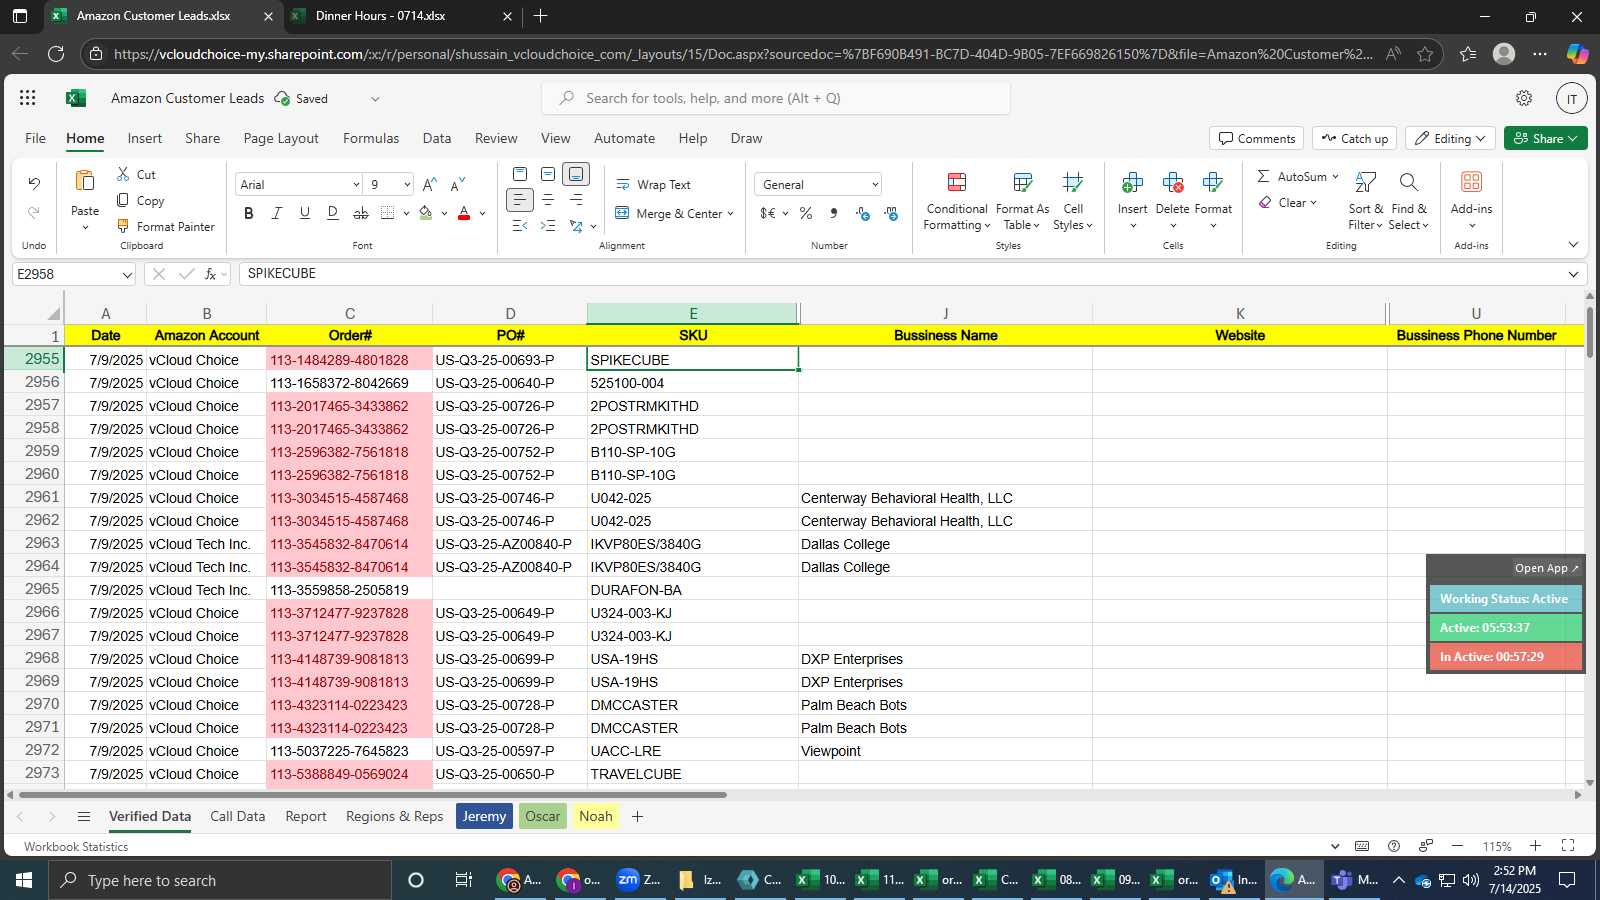
Task: Click the Copy icon in Clipboard group
Action: (x=123, y=200)
